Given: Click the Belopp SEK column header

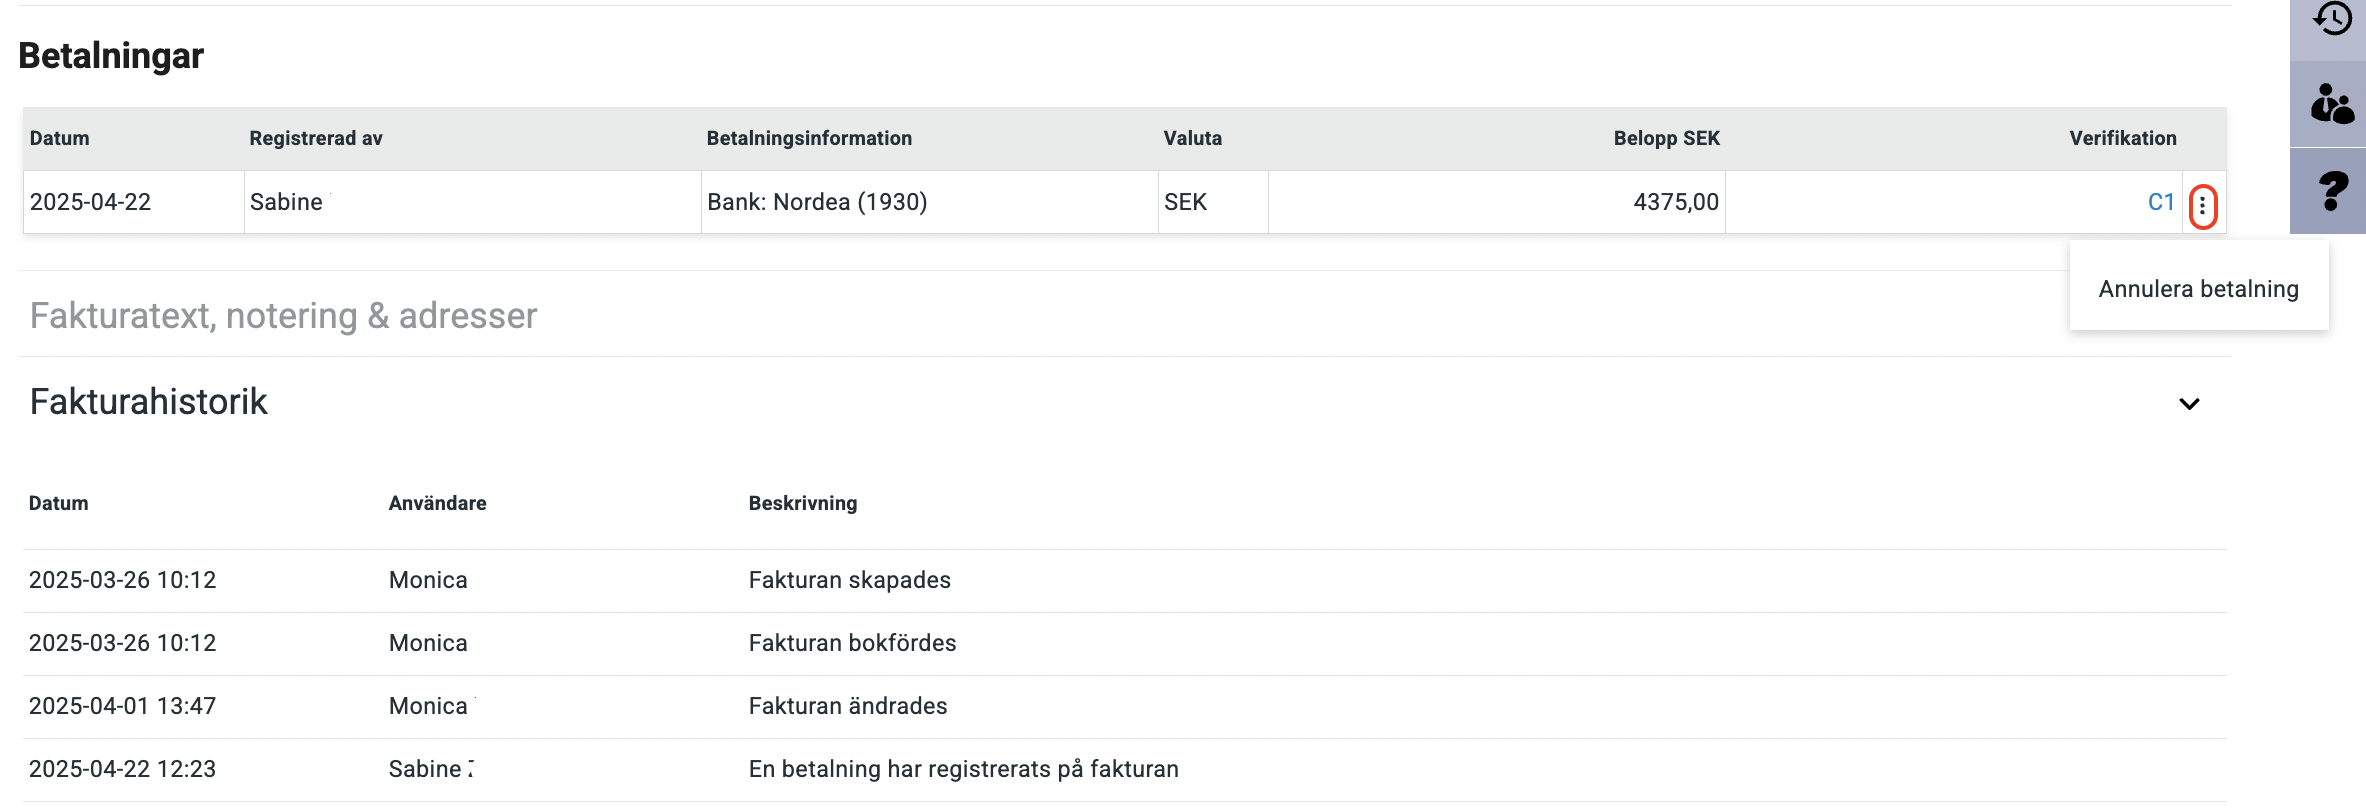Looking at the screenshot, I should coord(1667,138).
